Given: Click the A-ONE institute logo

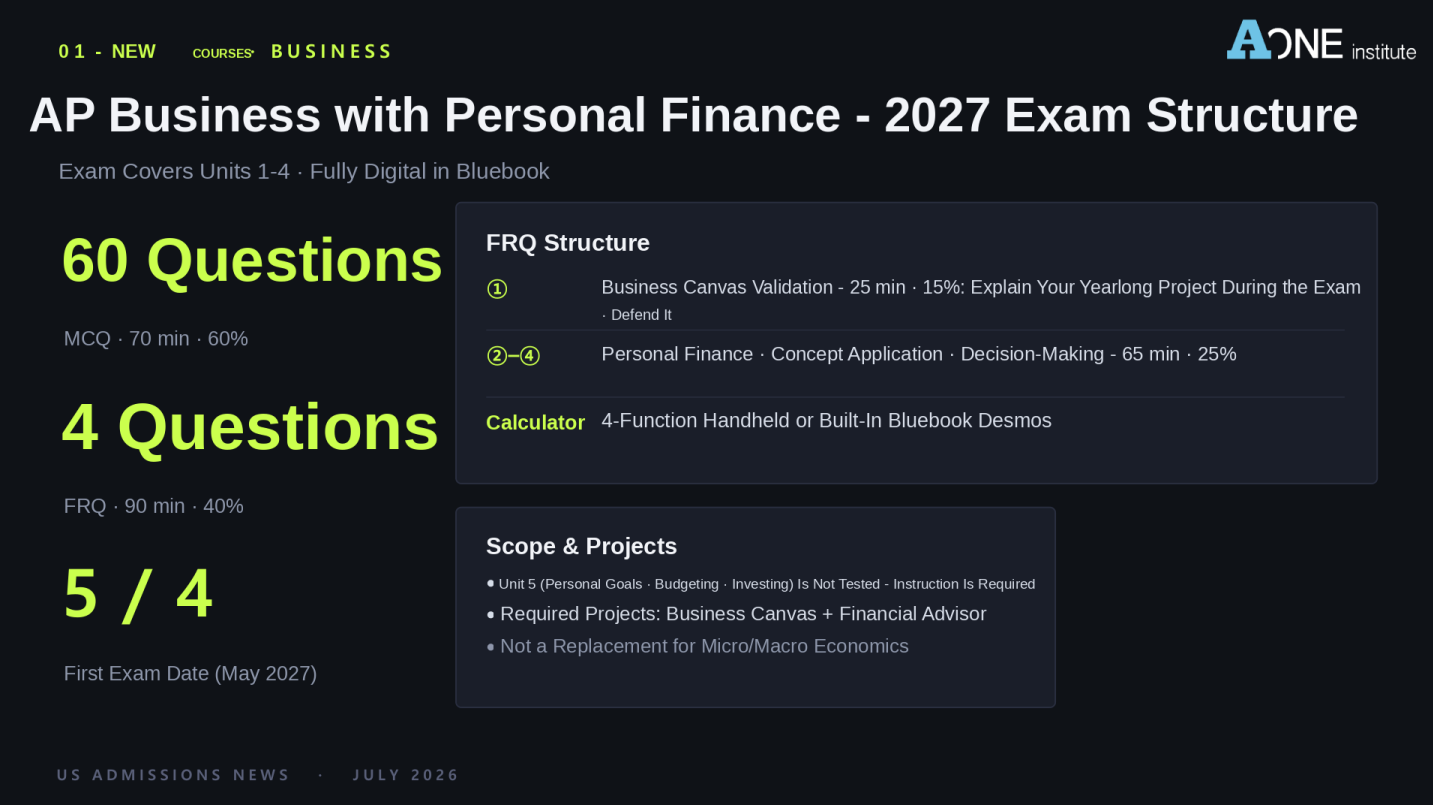Looking at the screenshot, I should [1321, 40].
